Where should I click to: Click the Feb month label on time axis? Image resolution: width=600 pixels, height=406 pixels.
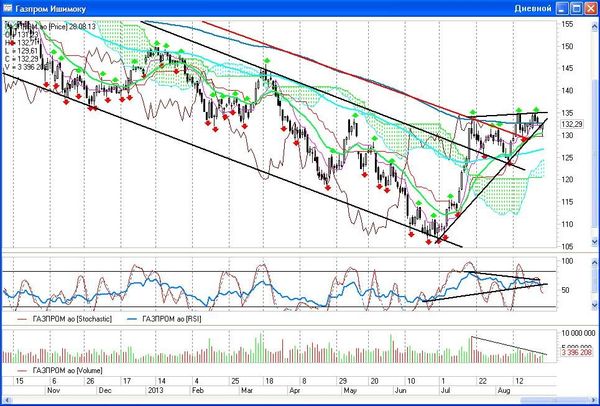point(197,390)
